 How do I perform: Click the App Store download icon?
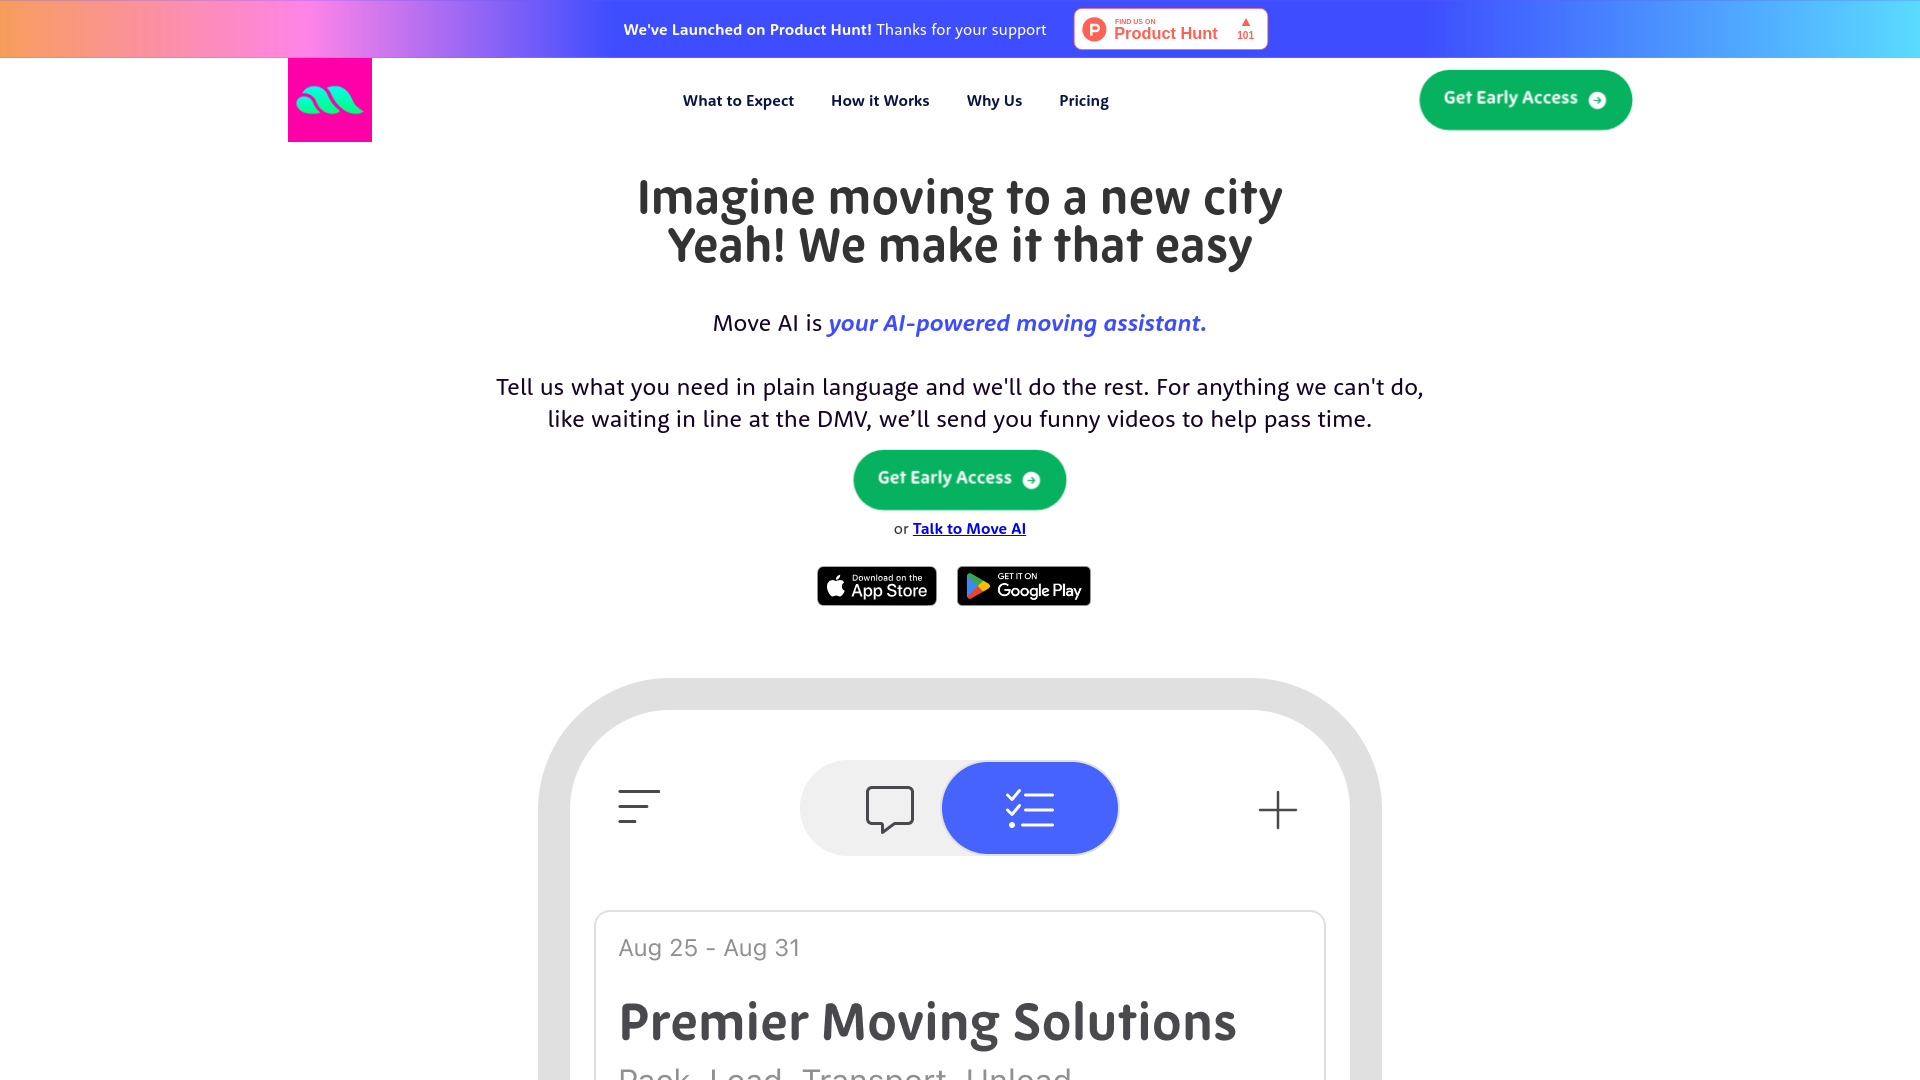pyautogui.click(x=877, y=585)
